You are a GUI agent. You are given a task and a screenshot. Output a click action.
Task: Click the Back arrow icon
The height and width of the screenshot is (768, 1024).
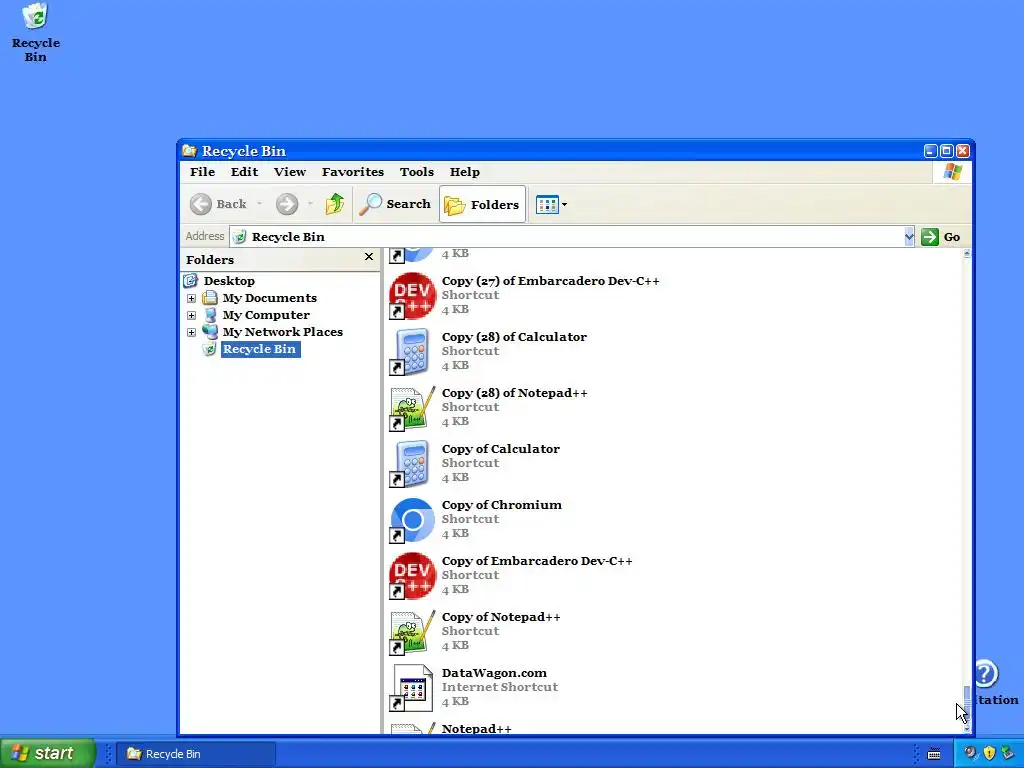[201, 204]
